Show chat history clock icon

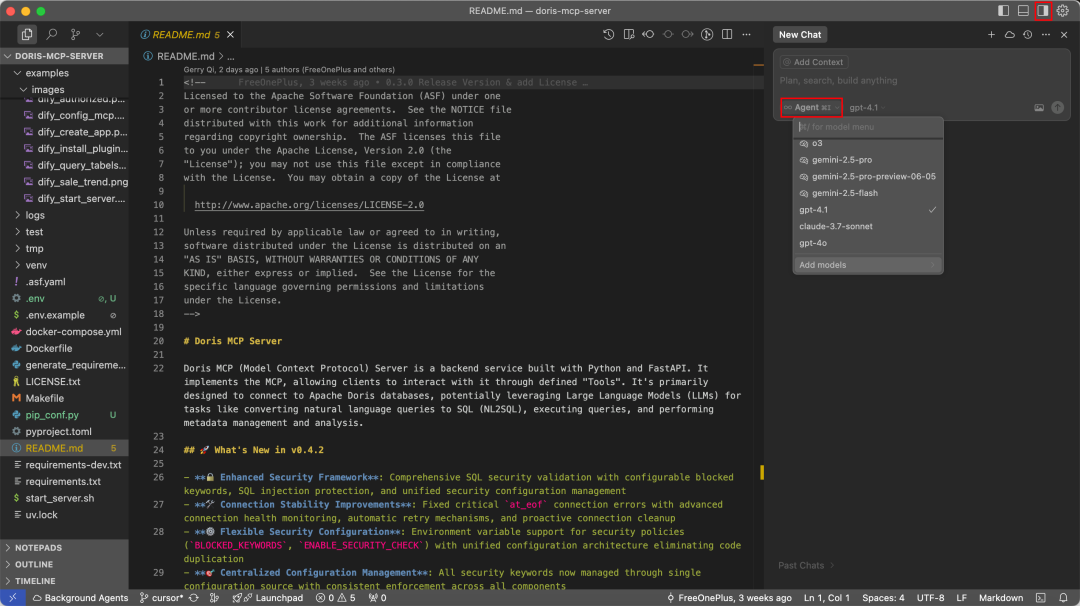pyautogui.click(x=1027, y=34)
